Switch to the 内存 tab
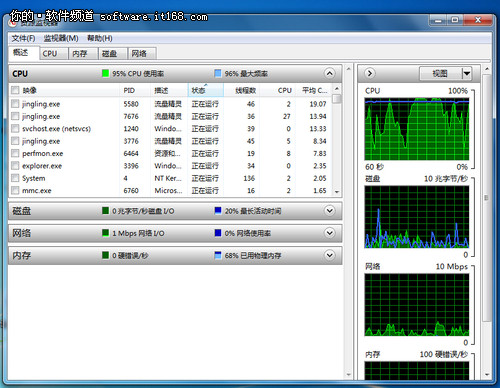The image size is (500, 388). (x=83, y=54)
